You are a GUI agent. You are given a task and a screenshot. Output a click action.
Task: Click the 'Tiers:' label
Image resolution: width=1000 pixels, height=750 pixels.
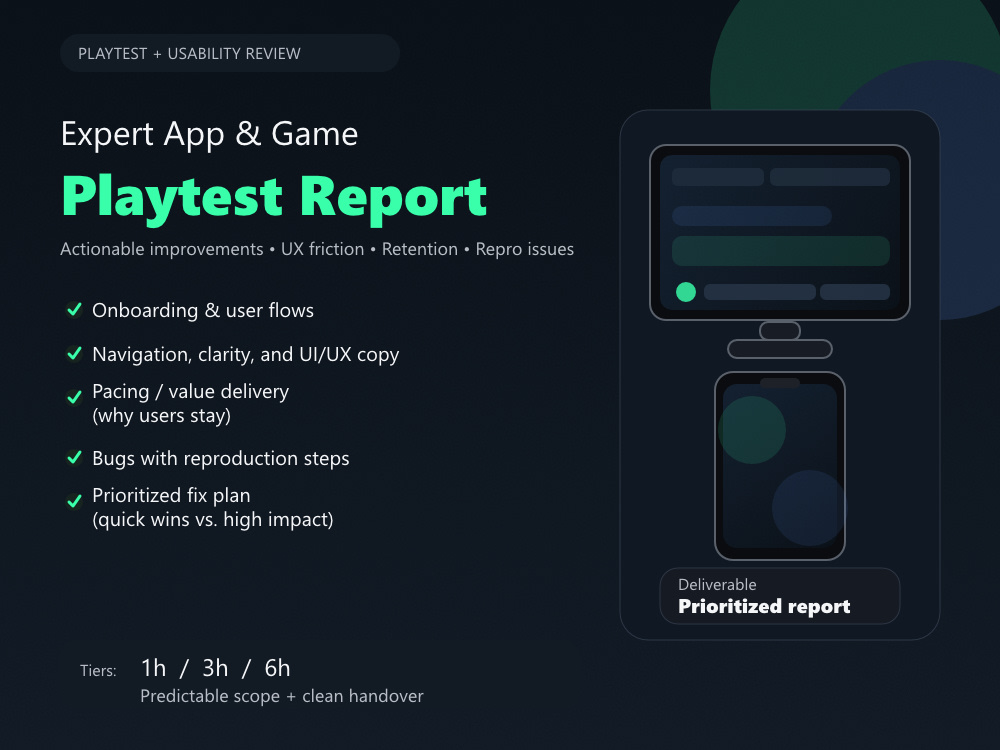pos(98,671)
